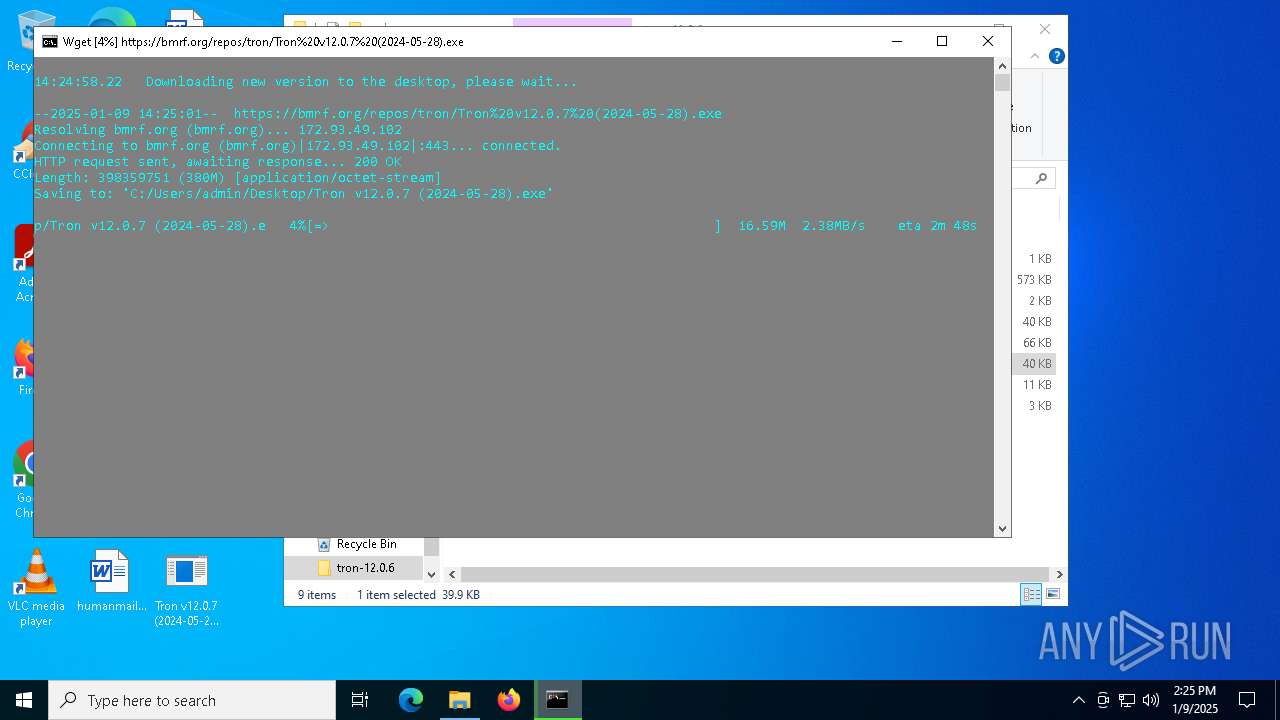Open Windows Start menu
This screenshot has height=720, width=1280.
pos(24,700)
